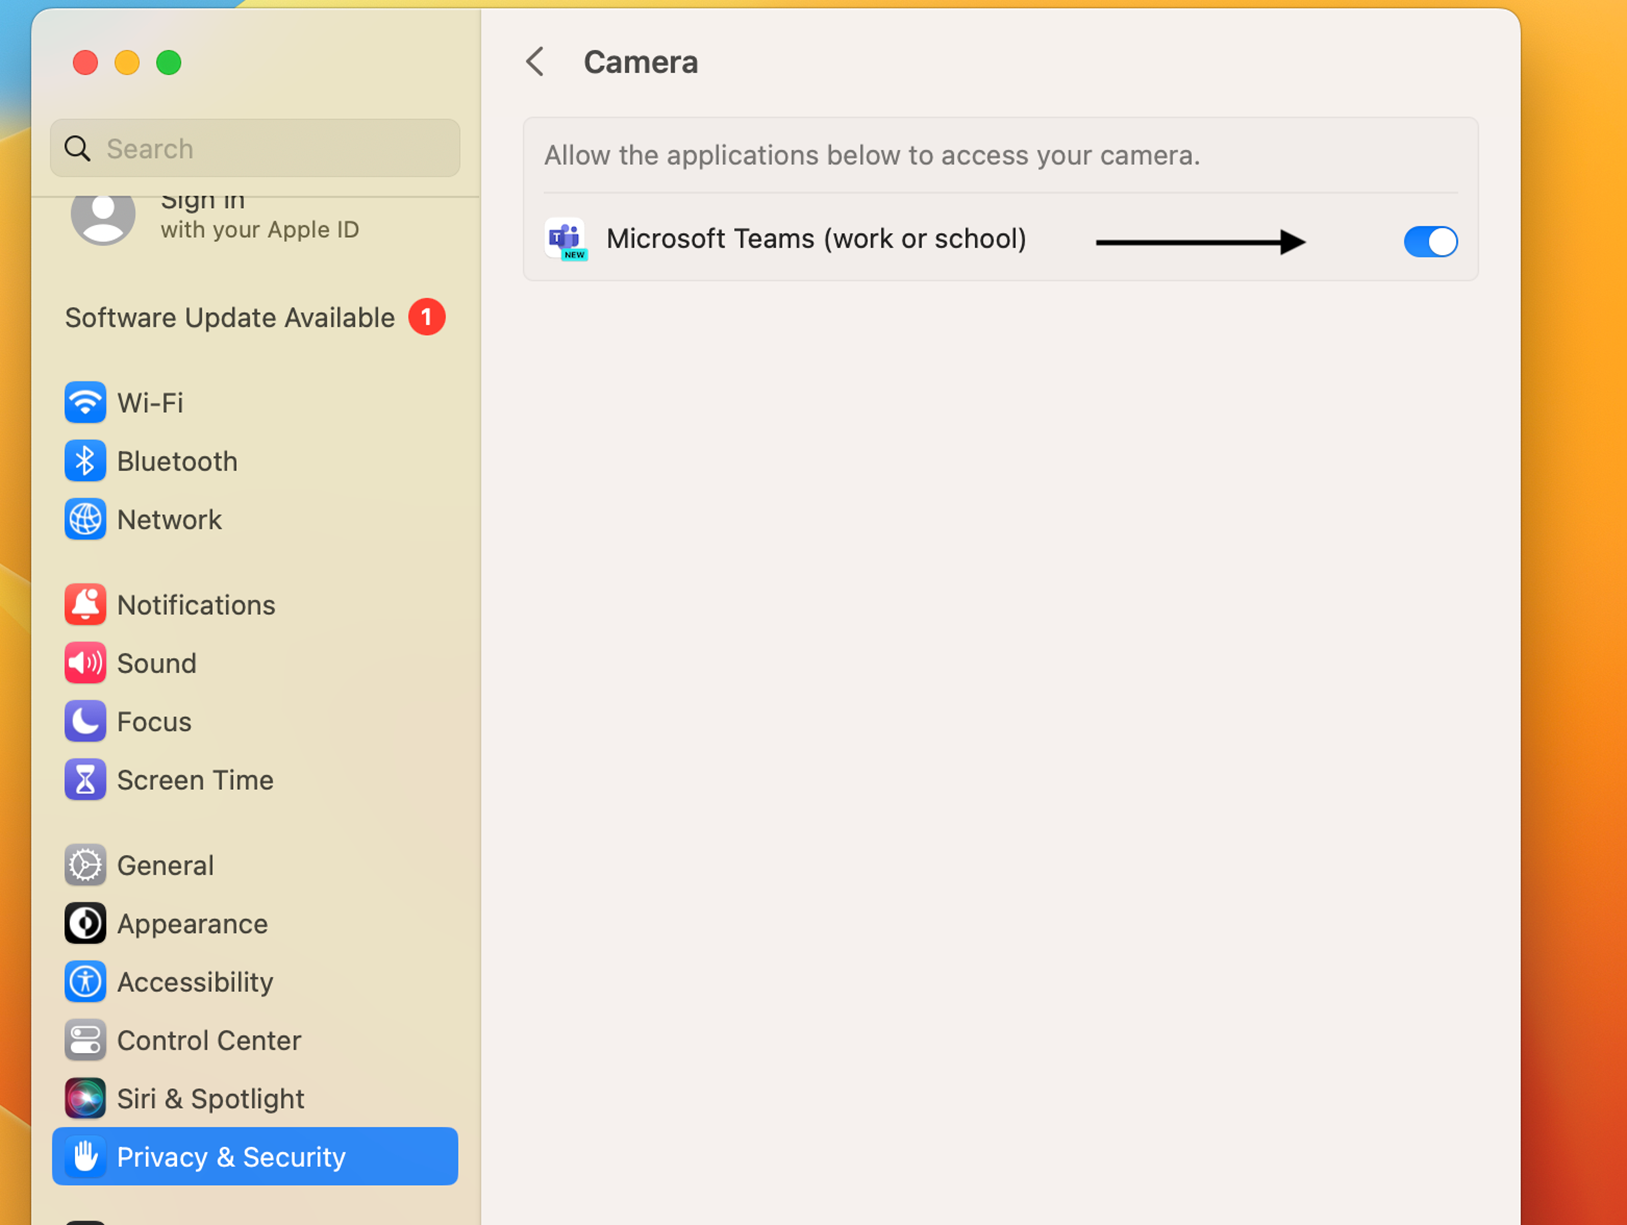Select the Network globe icon
Screen dimensions: 1627x1225
coord(85,520)
